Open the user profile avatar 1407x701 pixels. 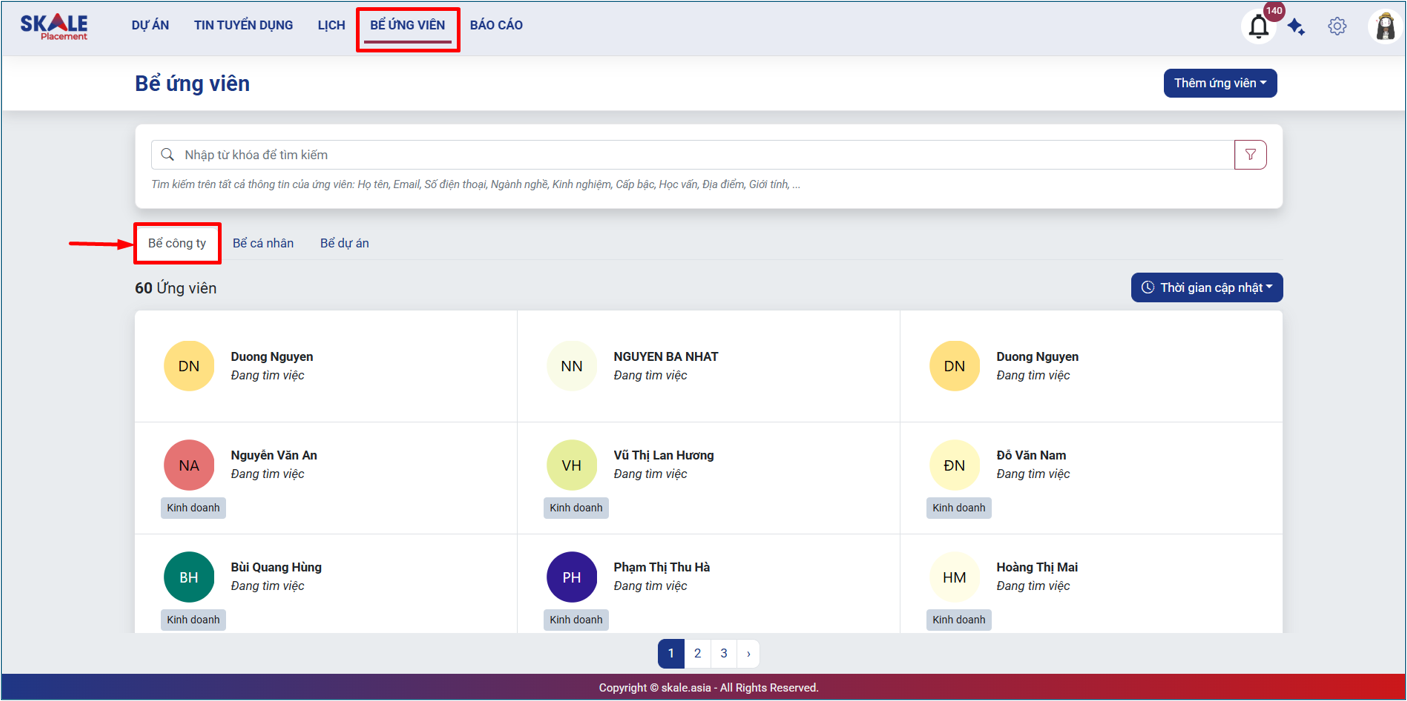1385,27
